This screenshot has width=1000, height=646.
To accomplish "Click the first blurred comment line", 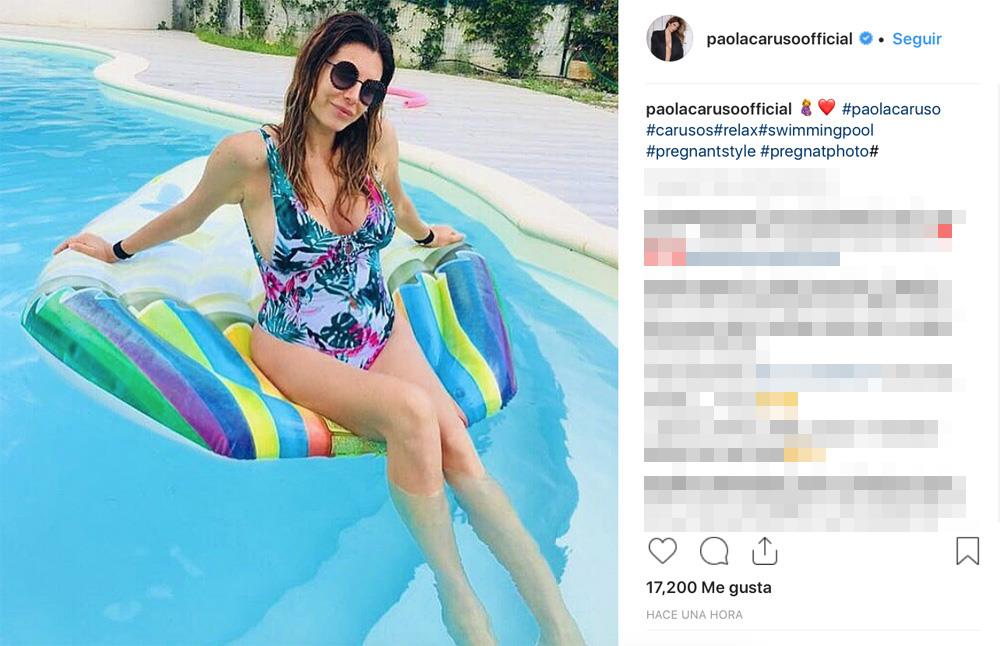I will click(x=742, y=182).
